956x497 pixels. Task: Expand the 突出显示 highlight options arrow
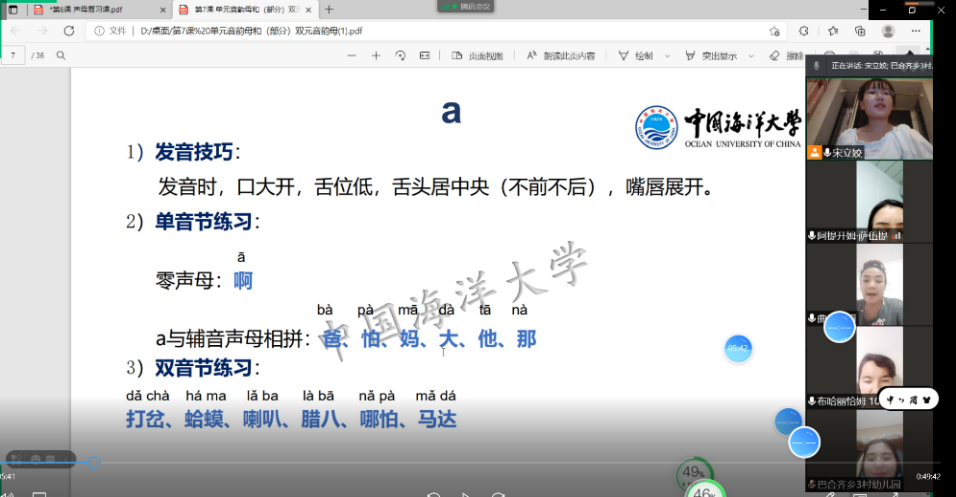pyautogui.click(x=751, y=56)
